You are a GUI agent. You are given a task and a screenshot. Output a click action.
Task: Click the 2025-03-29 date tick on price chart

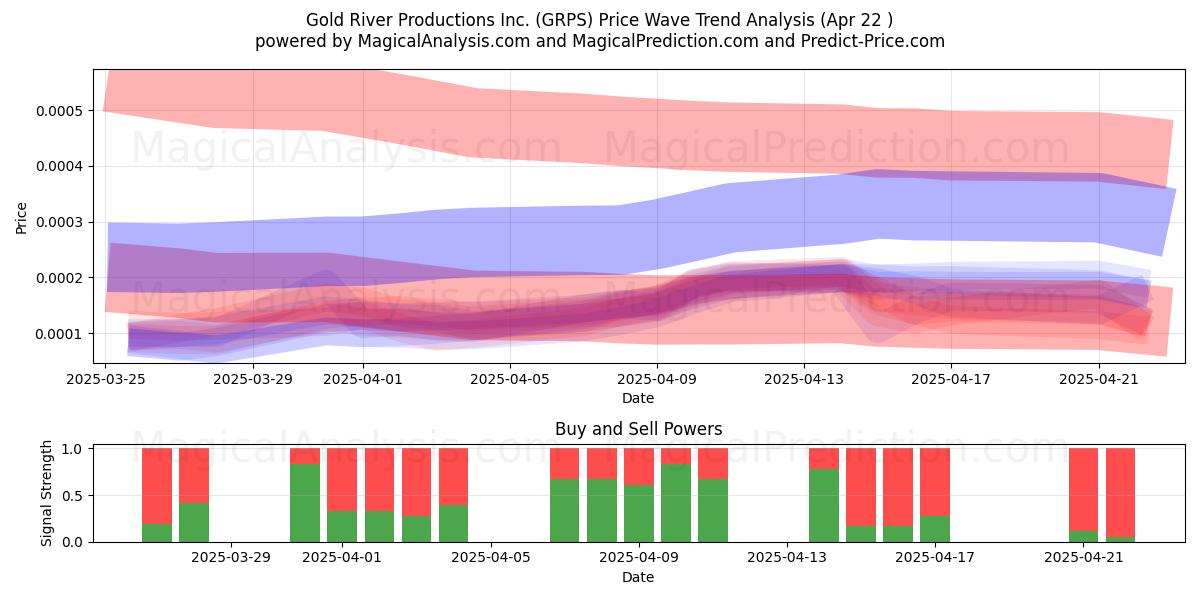253,379
